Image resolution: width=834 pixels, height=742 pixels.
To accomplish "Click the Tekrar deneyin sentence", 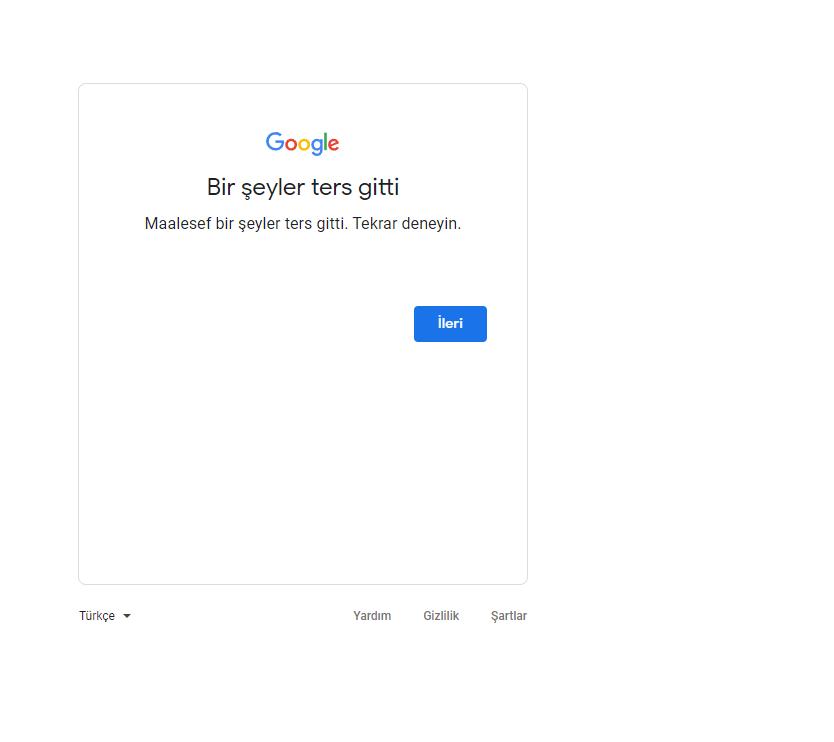I will coord(406,223).
